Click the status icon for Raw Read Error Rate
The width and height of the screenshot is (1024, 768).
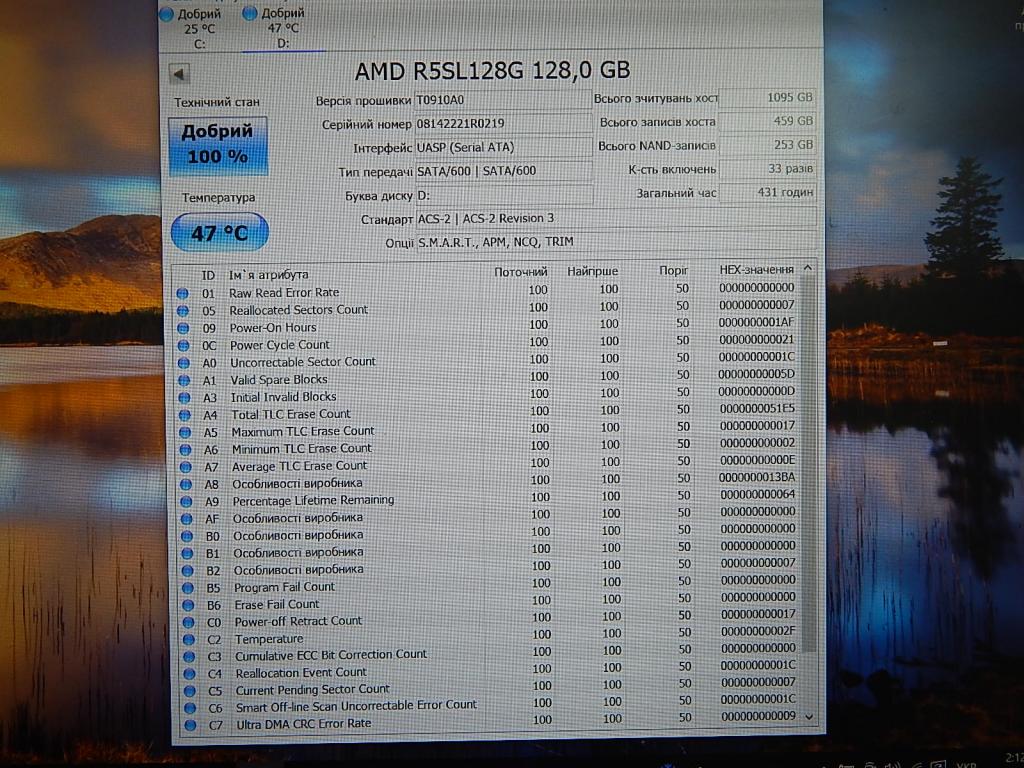(182, 294)
